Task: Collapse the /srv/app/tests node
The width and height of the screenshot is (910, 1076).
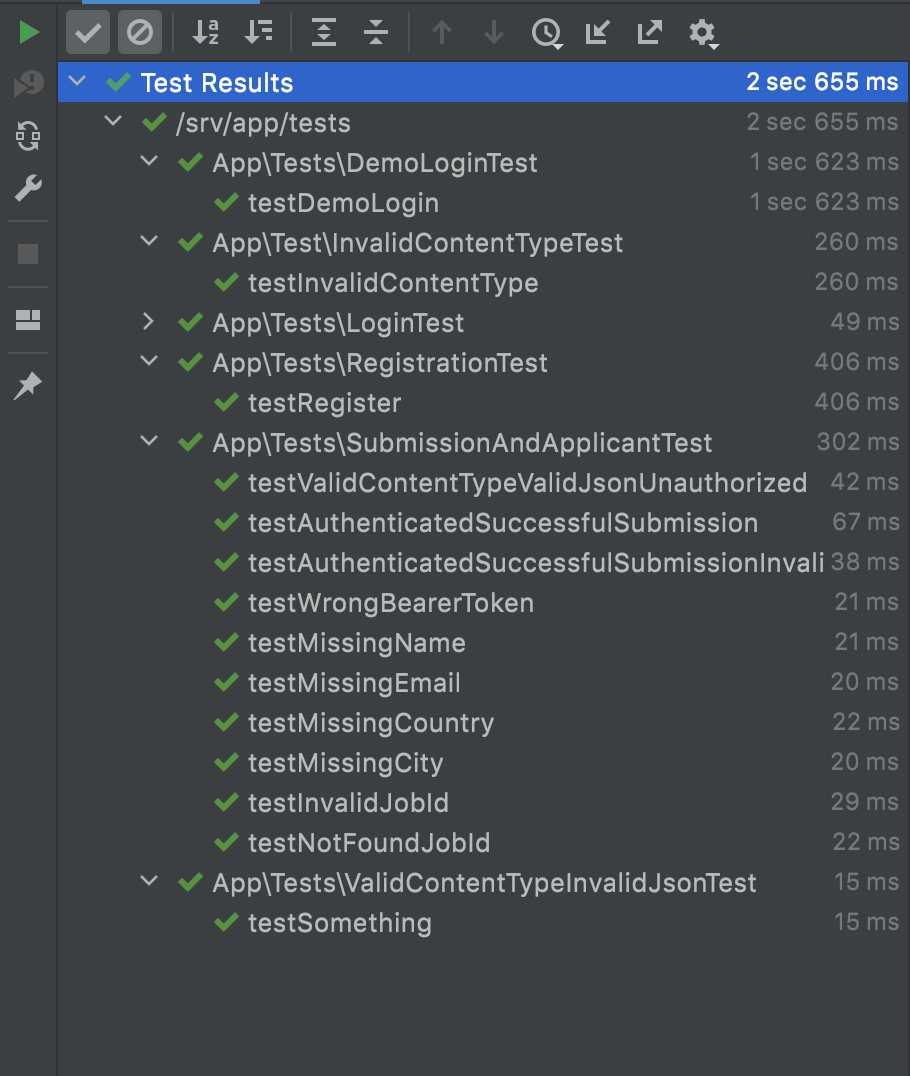Action: (x=113, y=122)
